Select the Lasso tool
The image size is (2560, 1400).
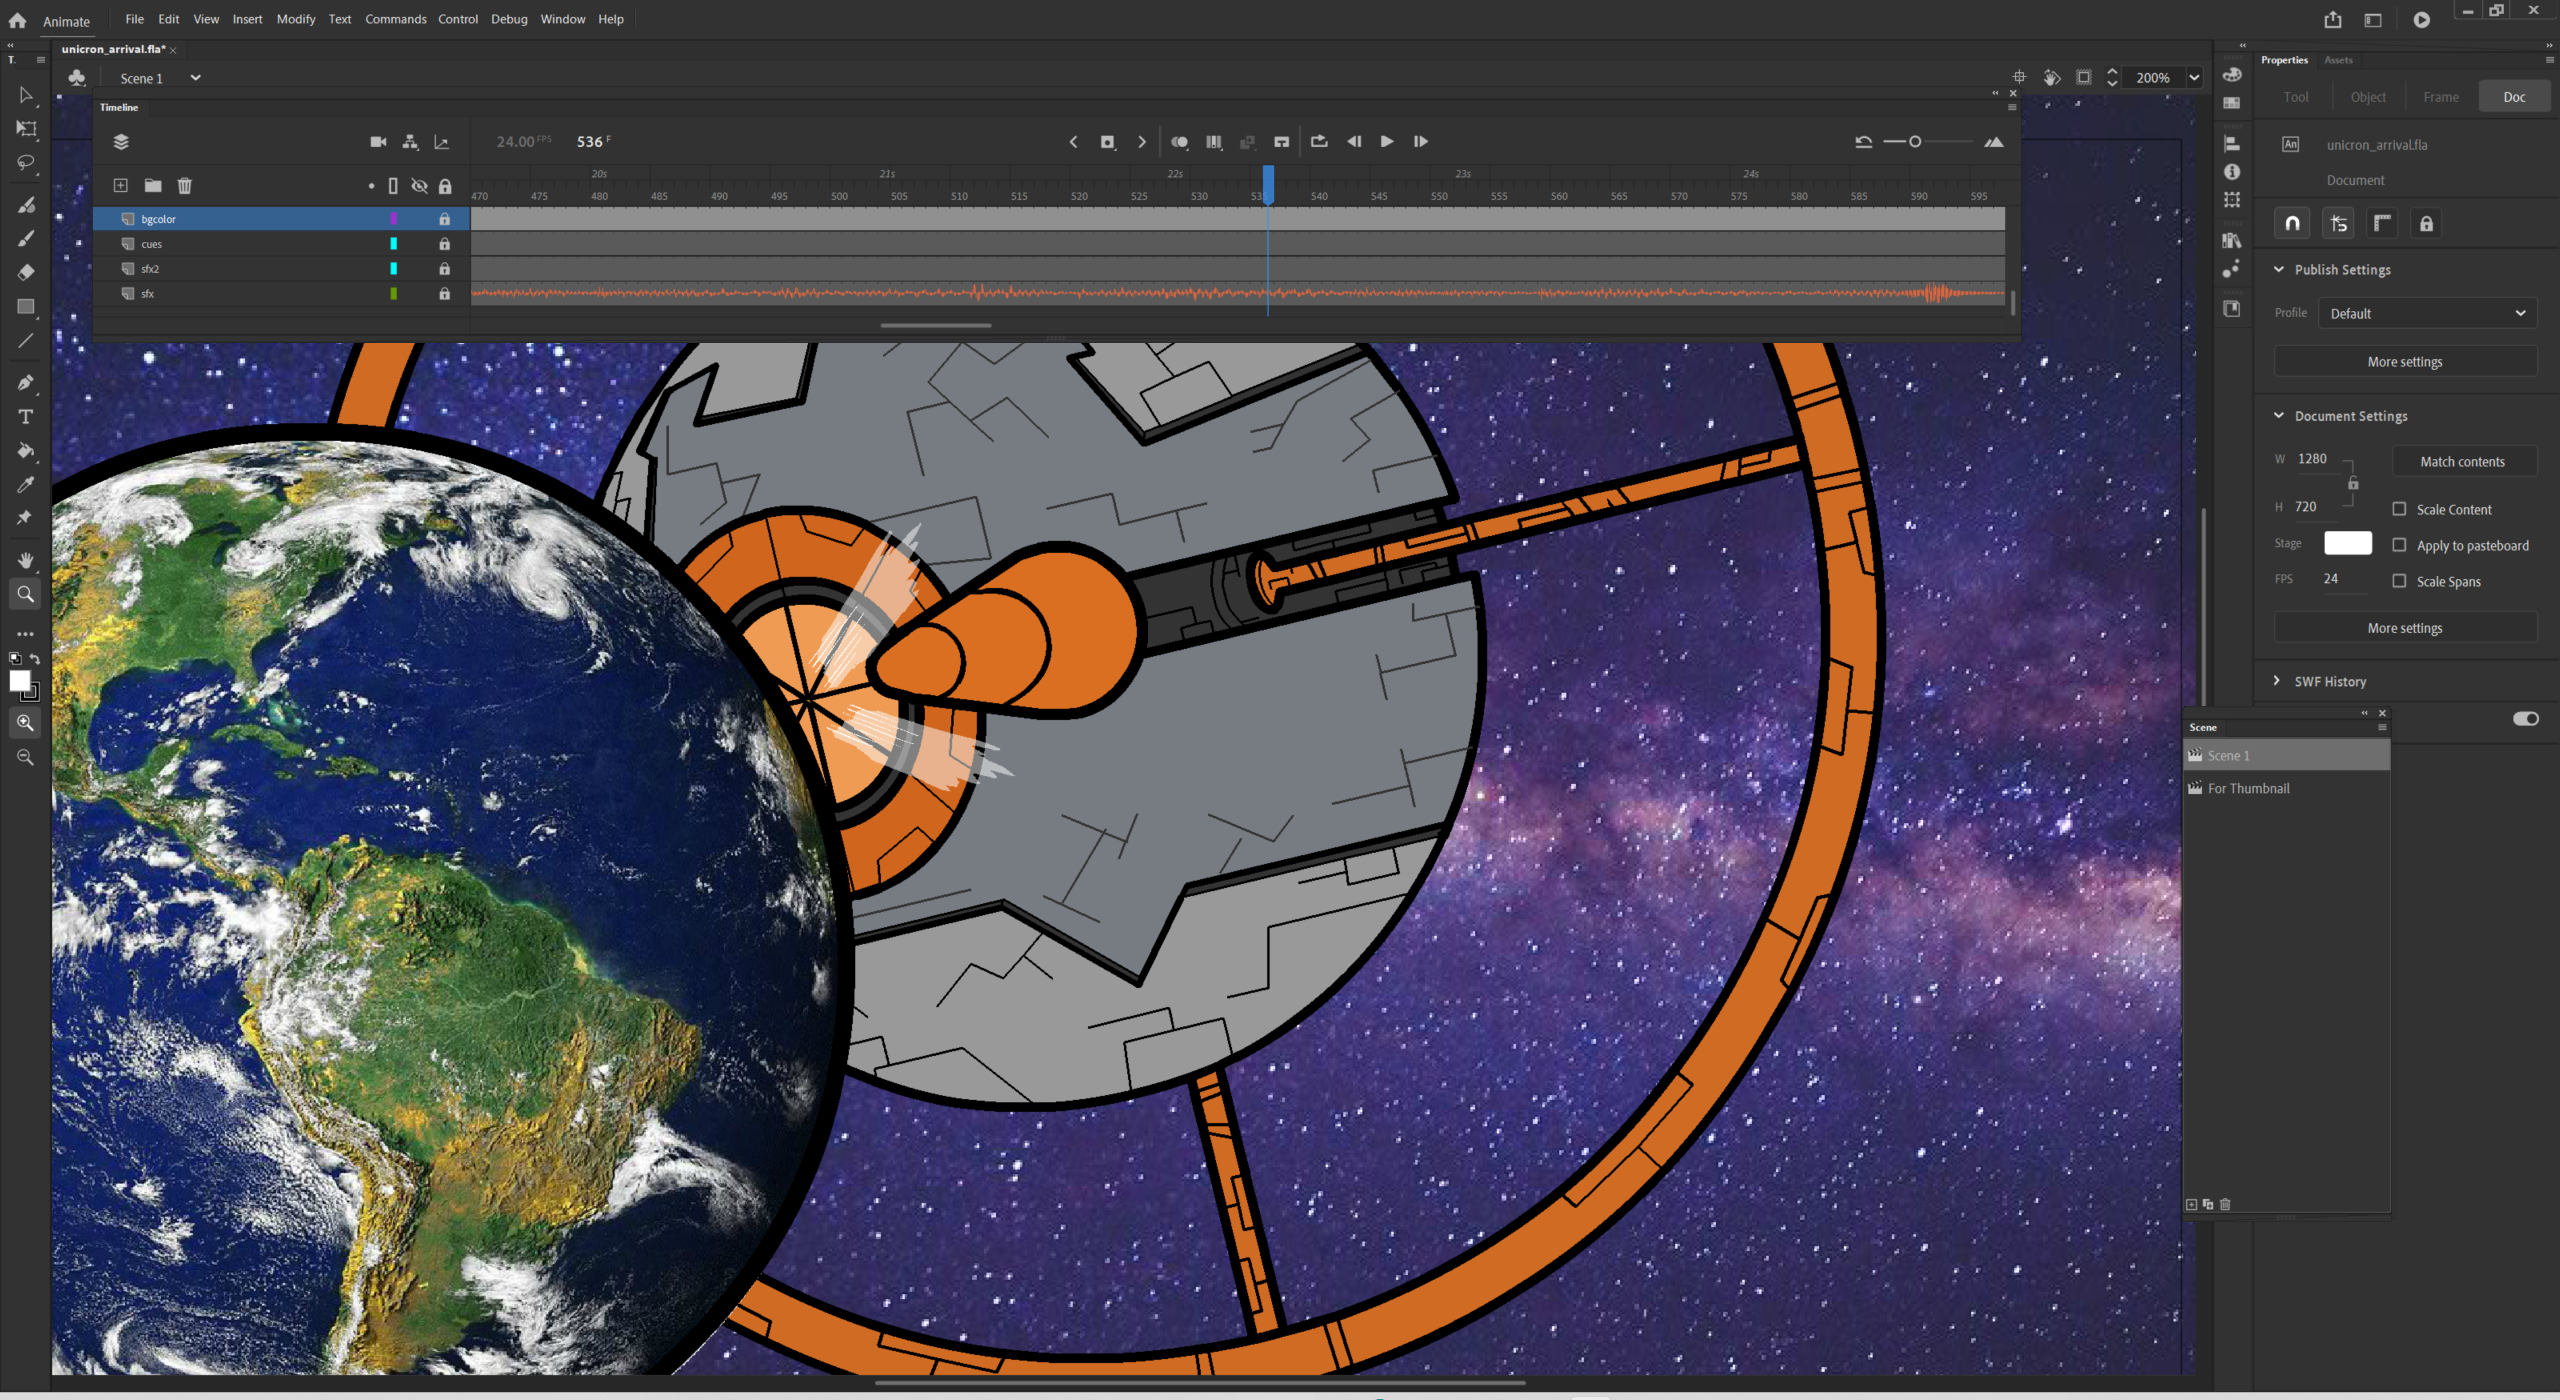pos(26,162)
